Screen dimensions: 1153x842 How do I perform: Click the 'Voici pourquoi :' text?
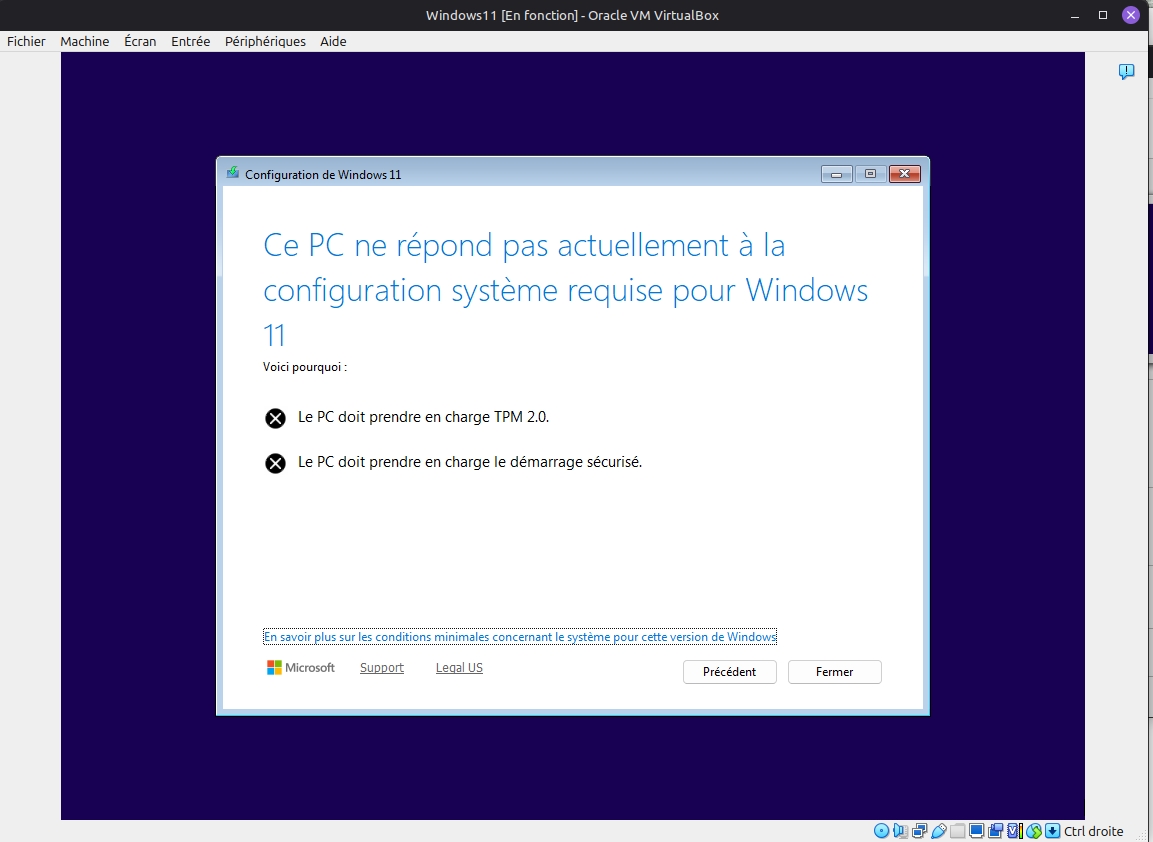(304, 367)
